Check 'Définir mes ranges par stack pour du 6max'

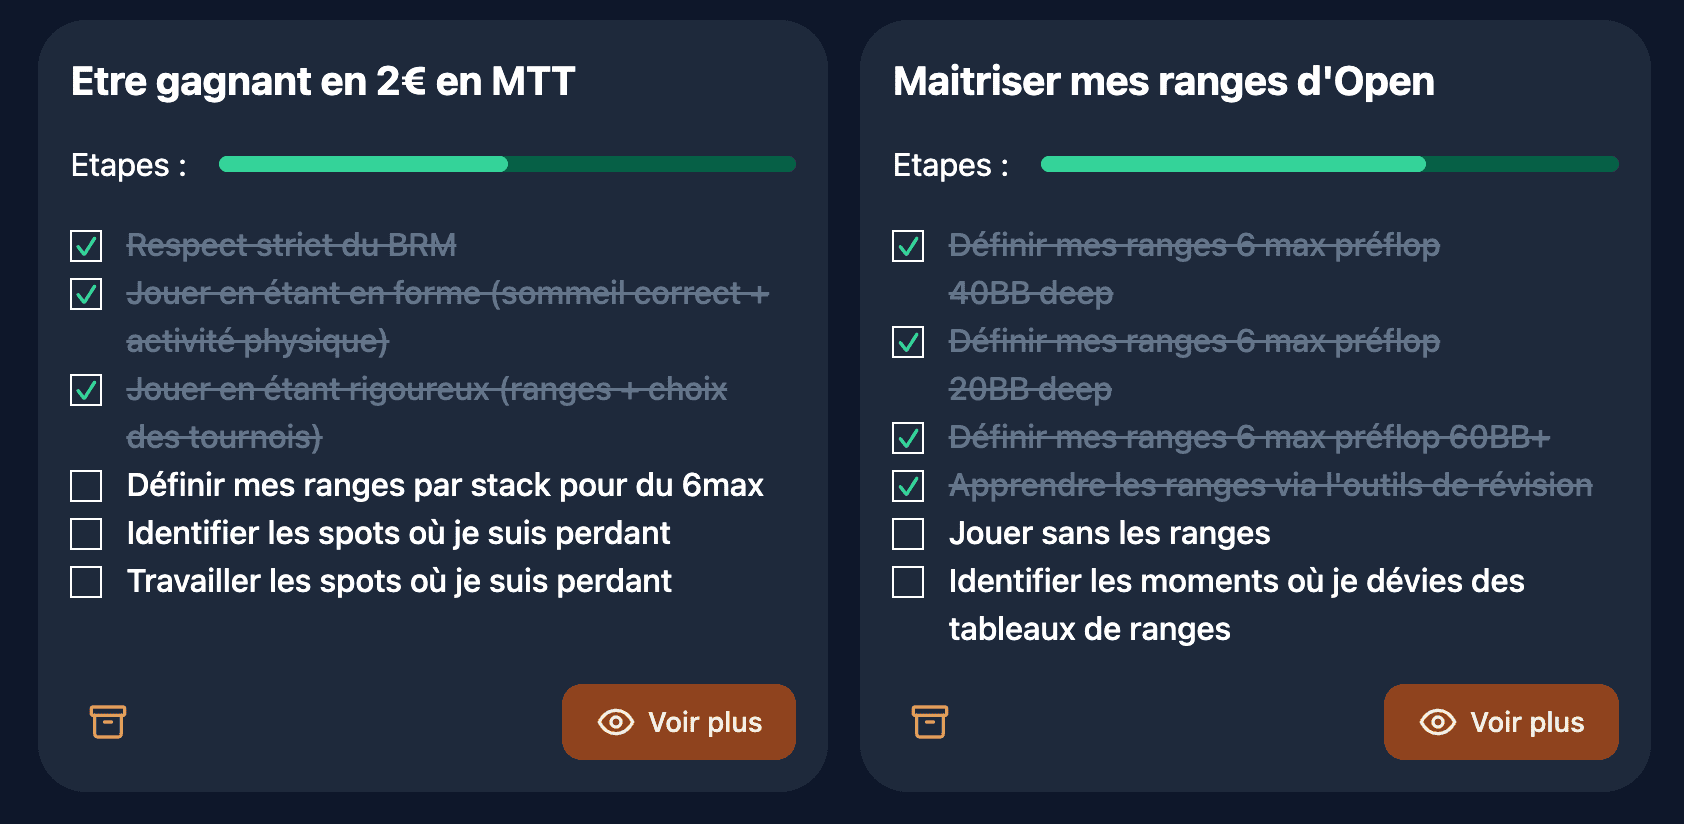pos(85,485)
